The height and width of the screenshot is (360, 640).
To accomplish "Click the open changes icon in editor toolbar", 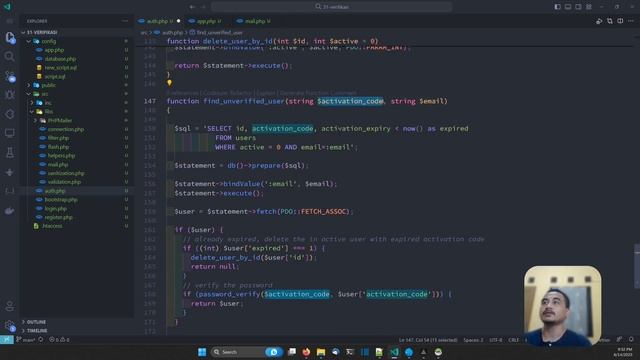I will coord(609,21).
